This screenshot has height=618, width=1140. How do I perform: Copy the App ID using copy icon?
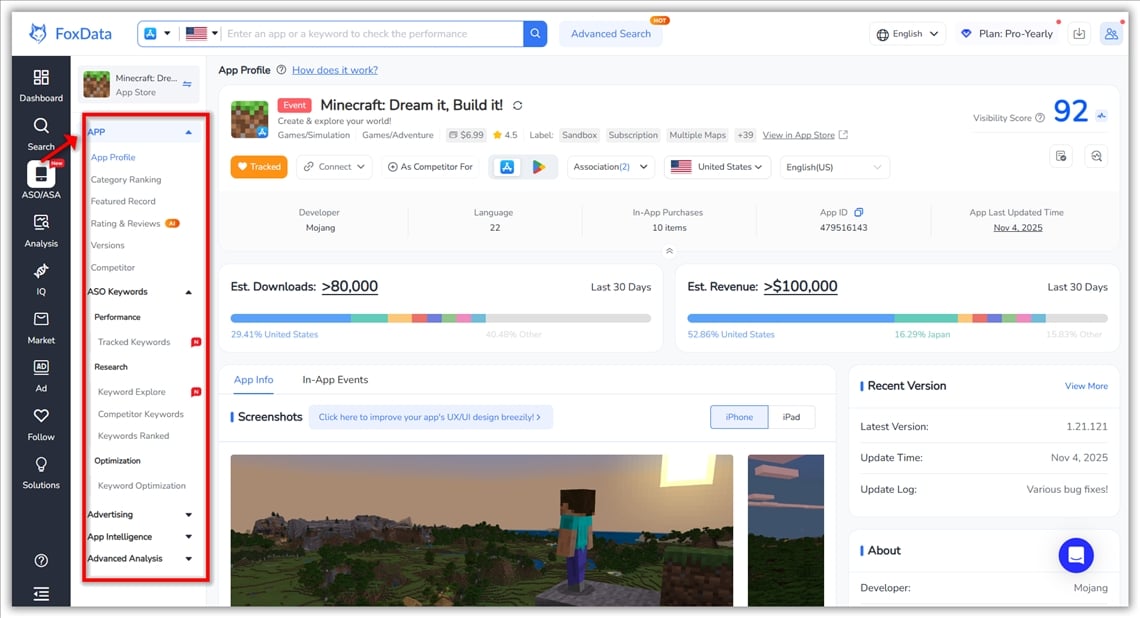pos(858,213)
